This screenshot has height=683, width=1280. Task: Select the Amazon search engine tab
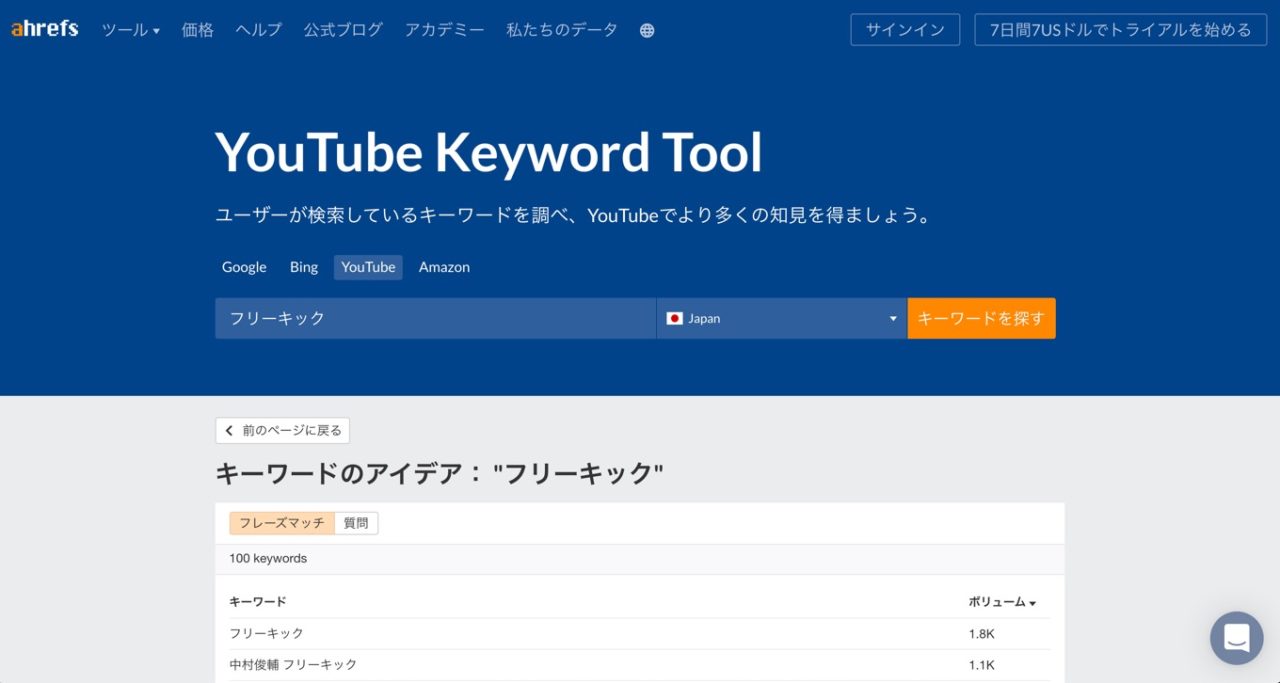(444, 267)
